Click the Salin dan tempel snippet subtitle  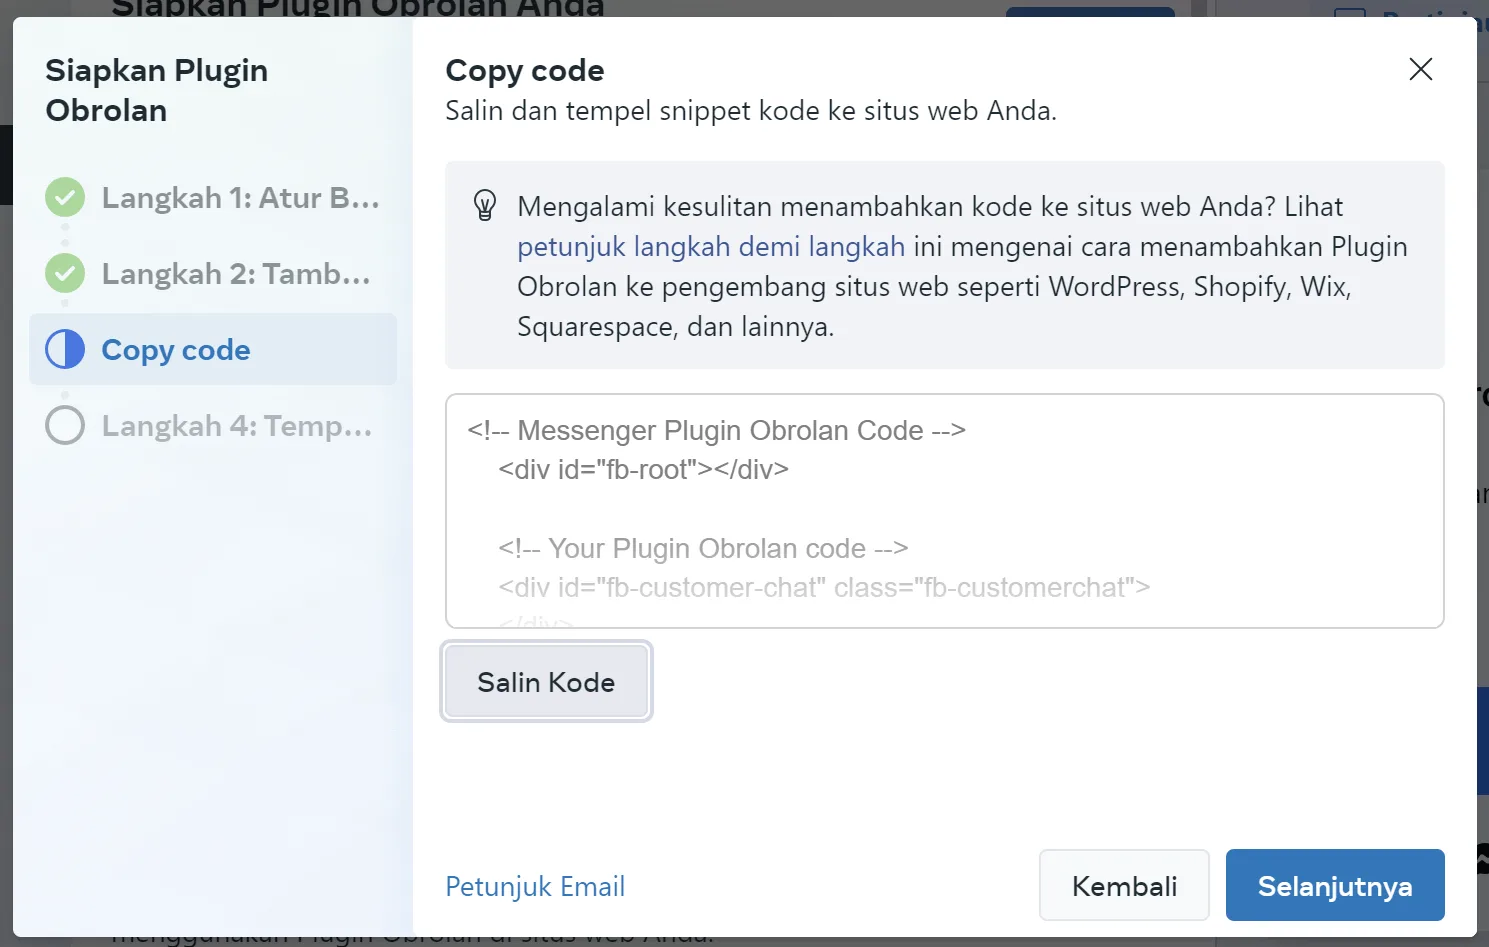tap(751, 110)
